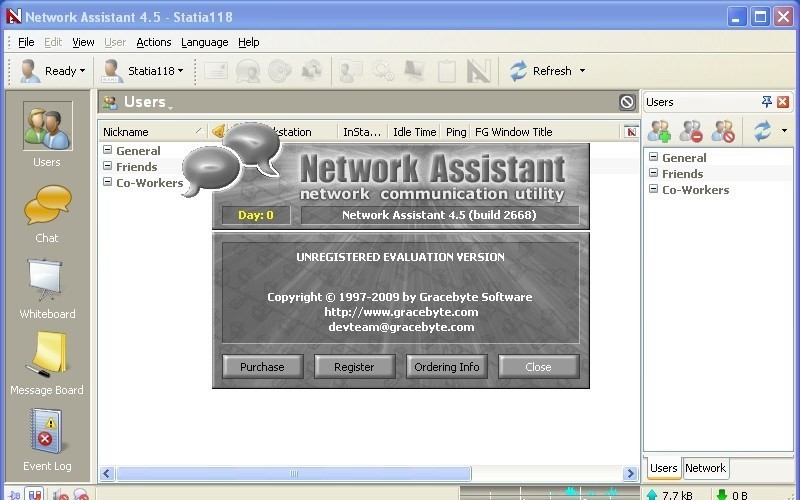
Task: Open the Ready status dropdown arrow
Action: (x=83, y=71)
